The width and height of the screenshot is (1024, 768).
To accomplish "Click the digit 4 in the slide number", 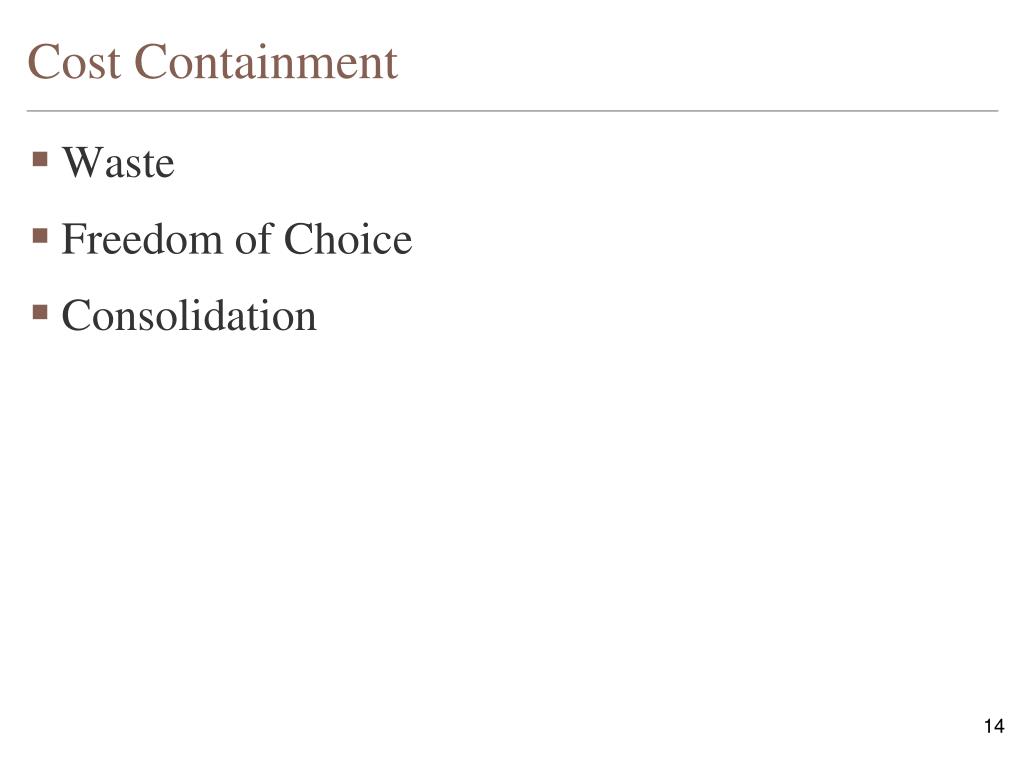I will [x=999, y=726].
